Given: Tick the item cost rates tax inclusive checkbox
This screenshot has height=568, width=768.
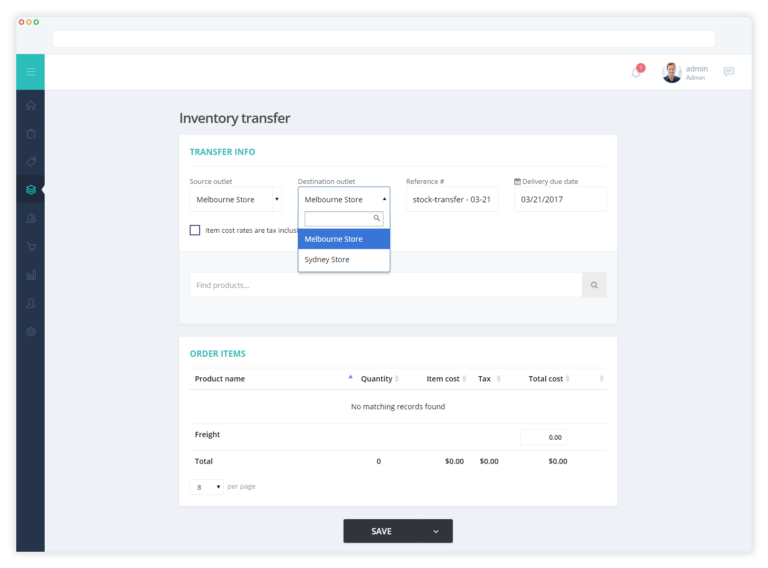Looking at the screenshot, I should click(x=195, y=230).
